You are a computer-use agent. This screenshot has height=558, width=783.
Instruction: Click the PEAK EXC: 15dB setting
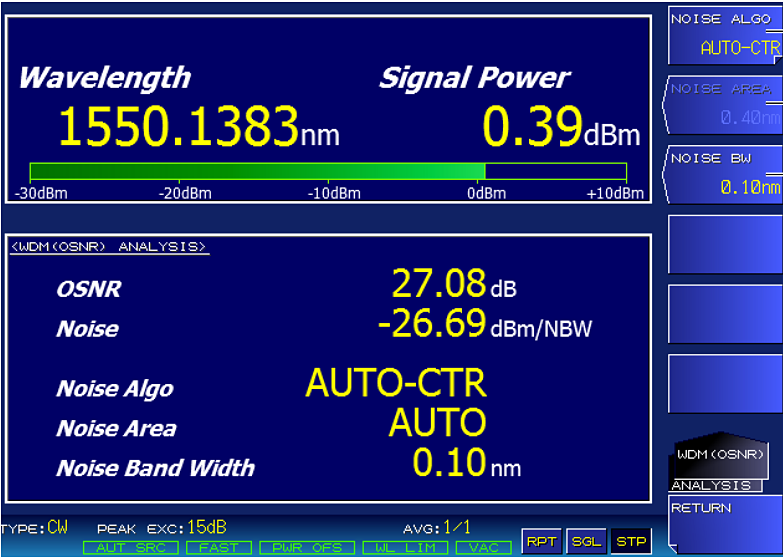162,527
